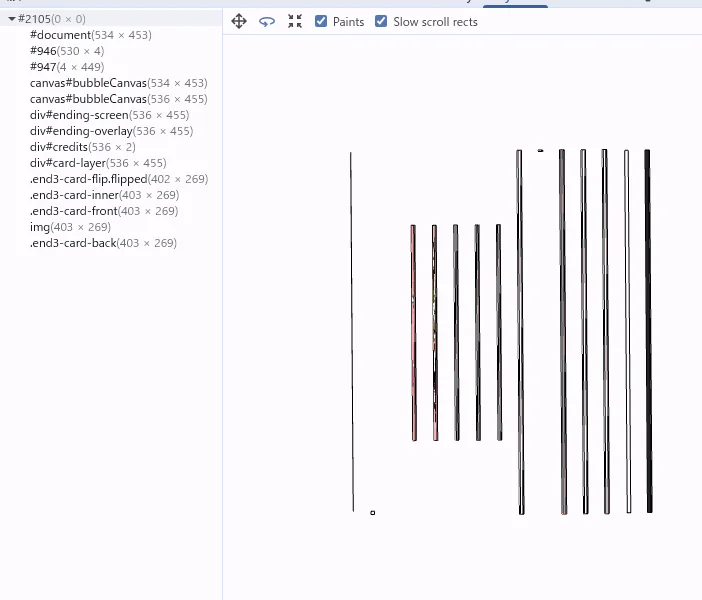Select canvas#bubbleCanvas layer sized 534 × 453
The image size is (702, 600).
pos(88,83)
